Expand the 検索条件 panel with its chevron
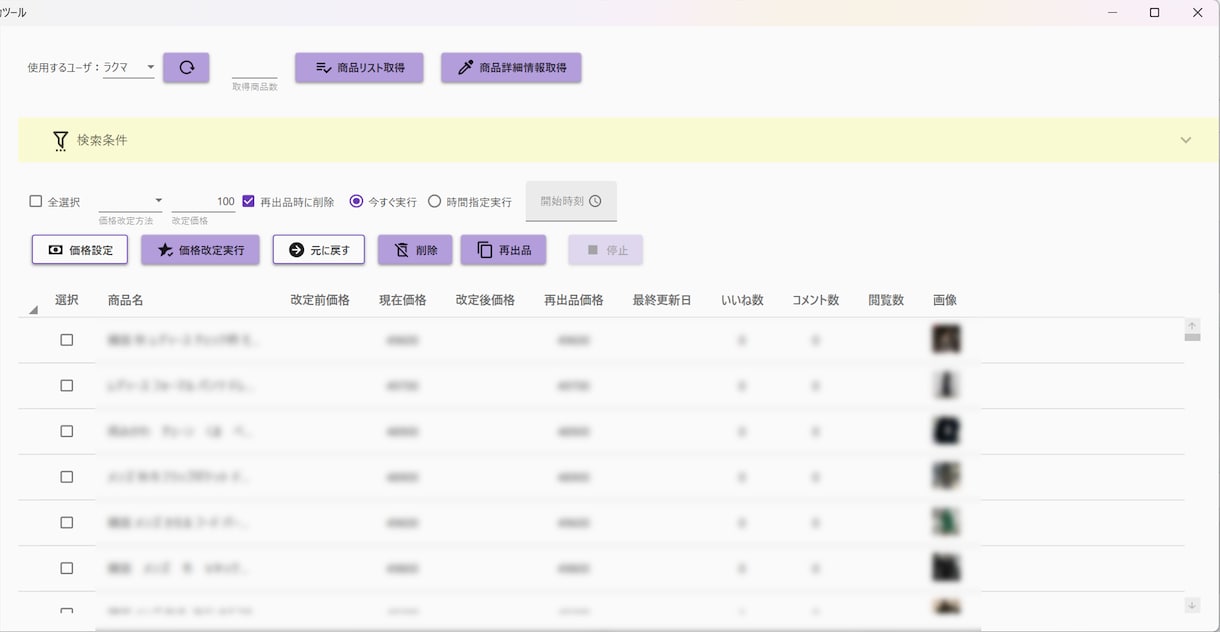This screenshot has width=1220, height=632. pos(1186,140)
